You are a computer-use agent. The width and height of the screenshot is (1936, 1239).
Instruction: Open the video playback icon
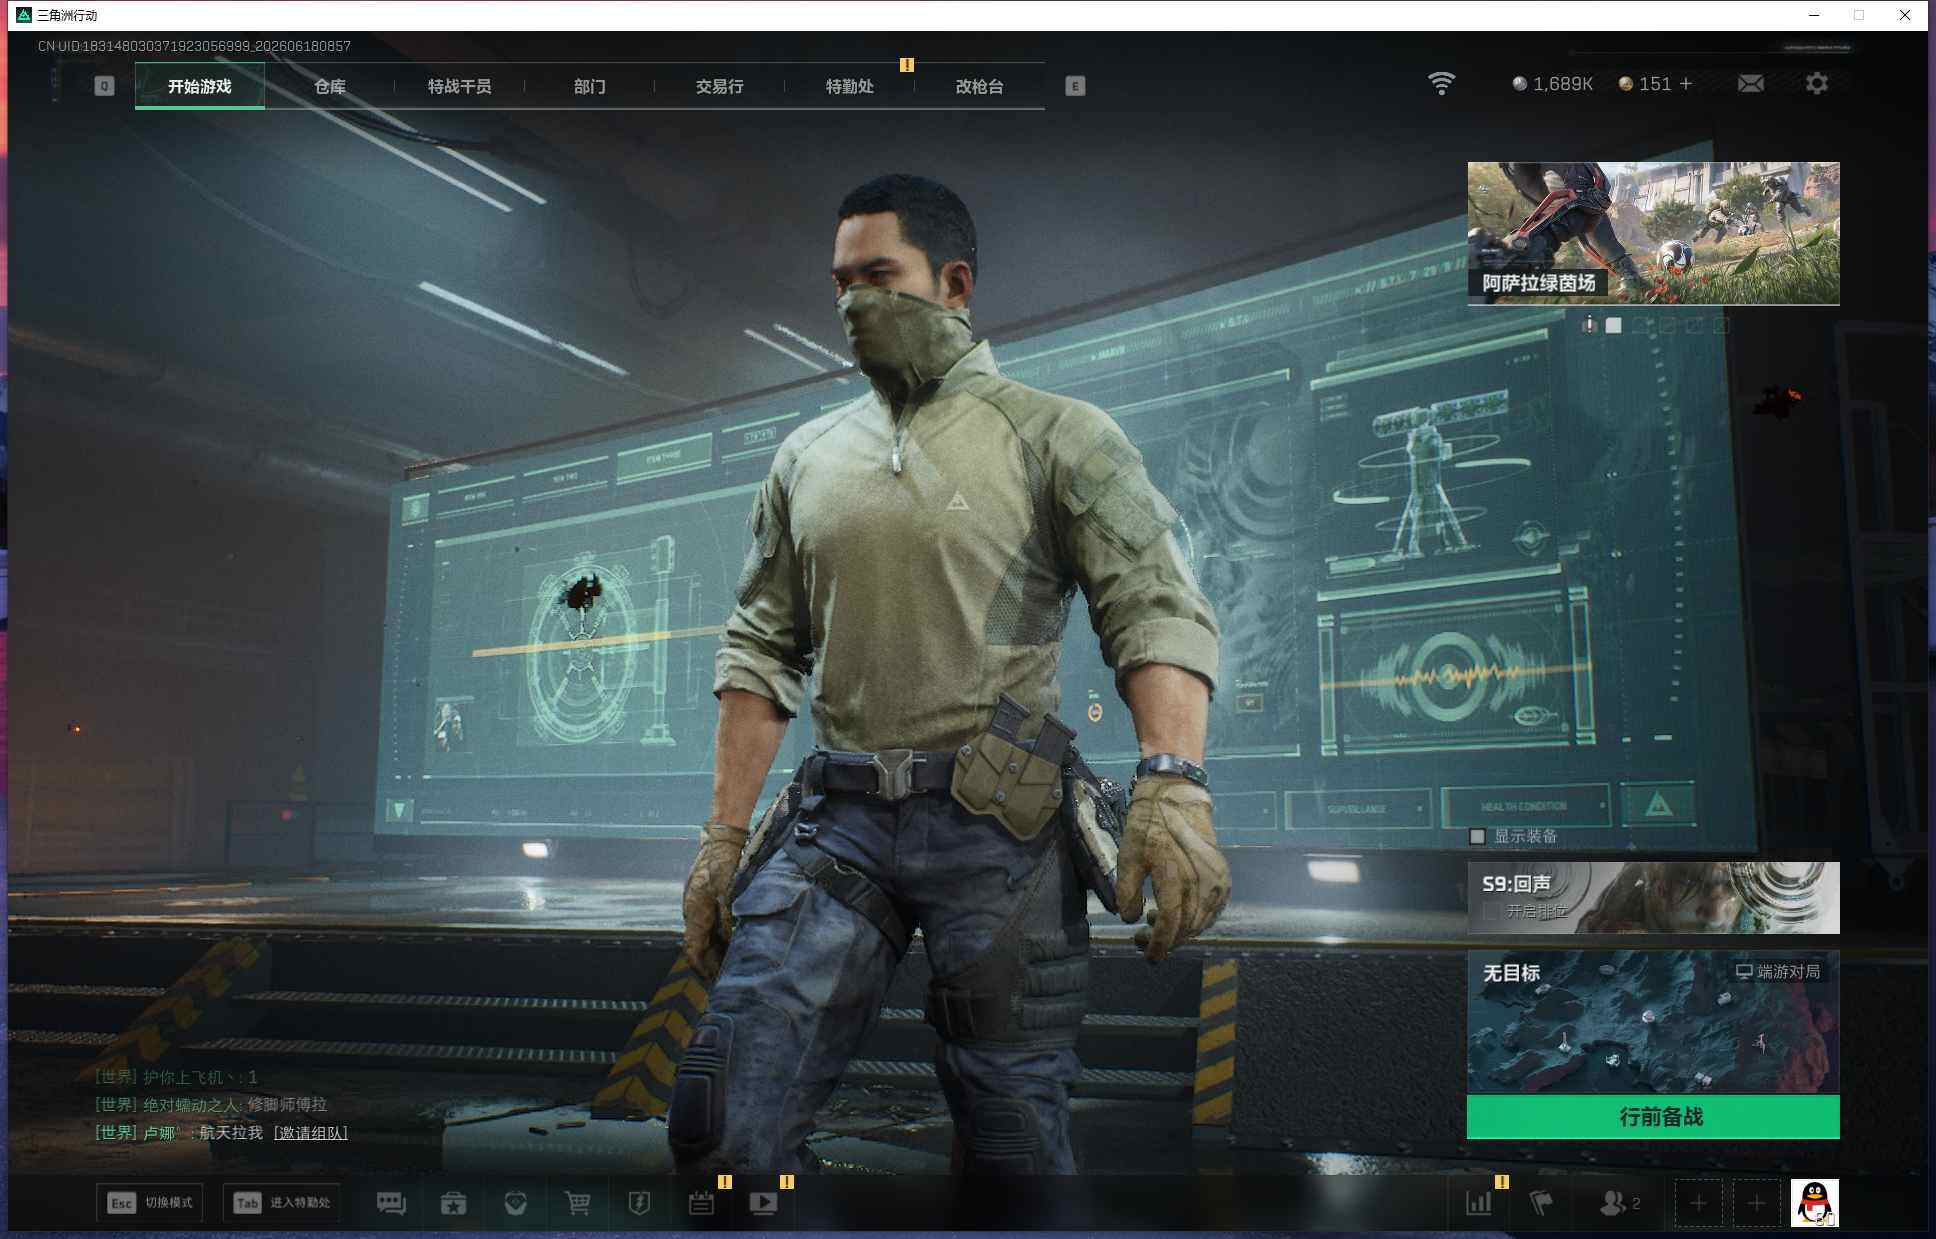click(x=763, y=1202)
